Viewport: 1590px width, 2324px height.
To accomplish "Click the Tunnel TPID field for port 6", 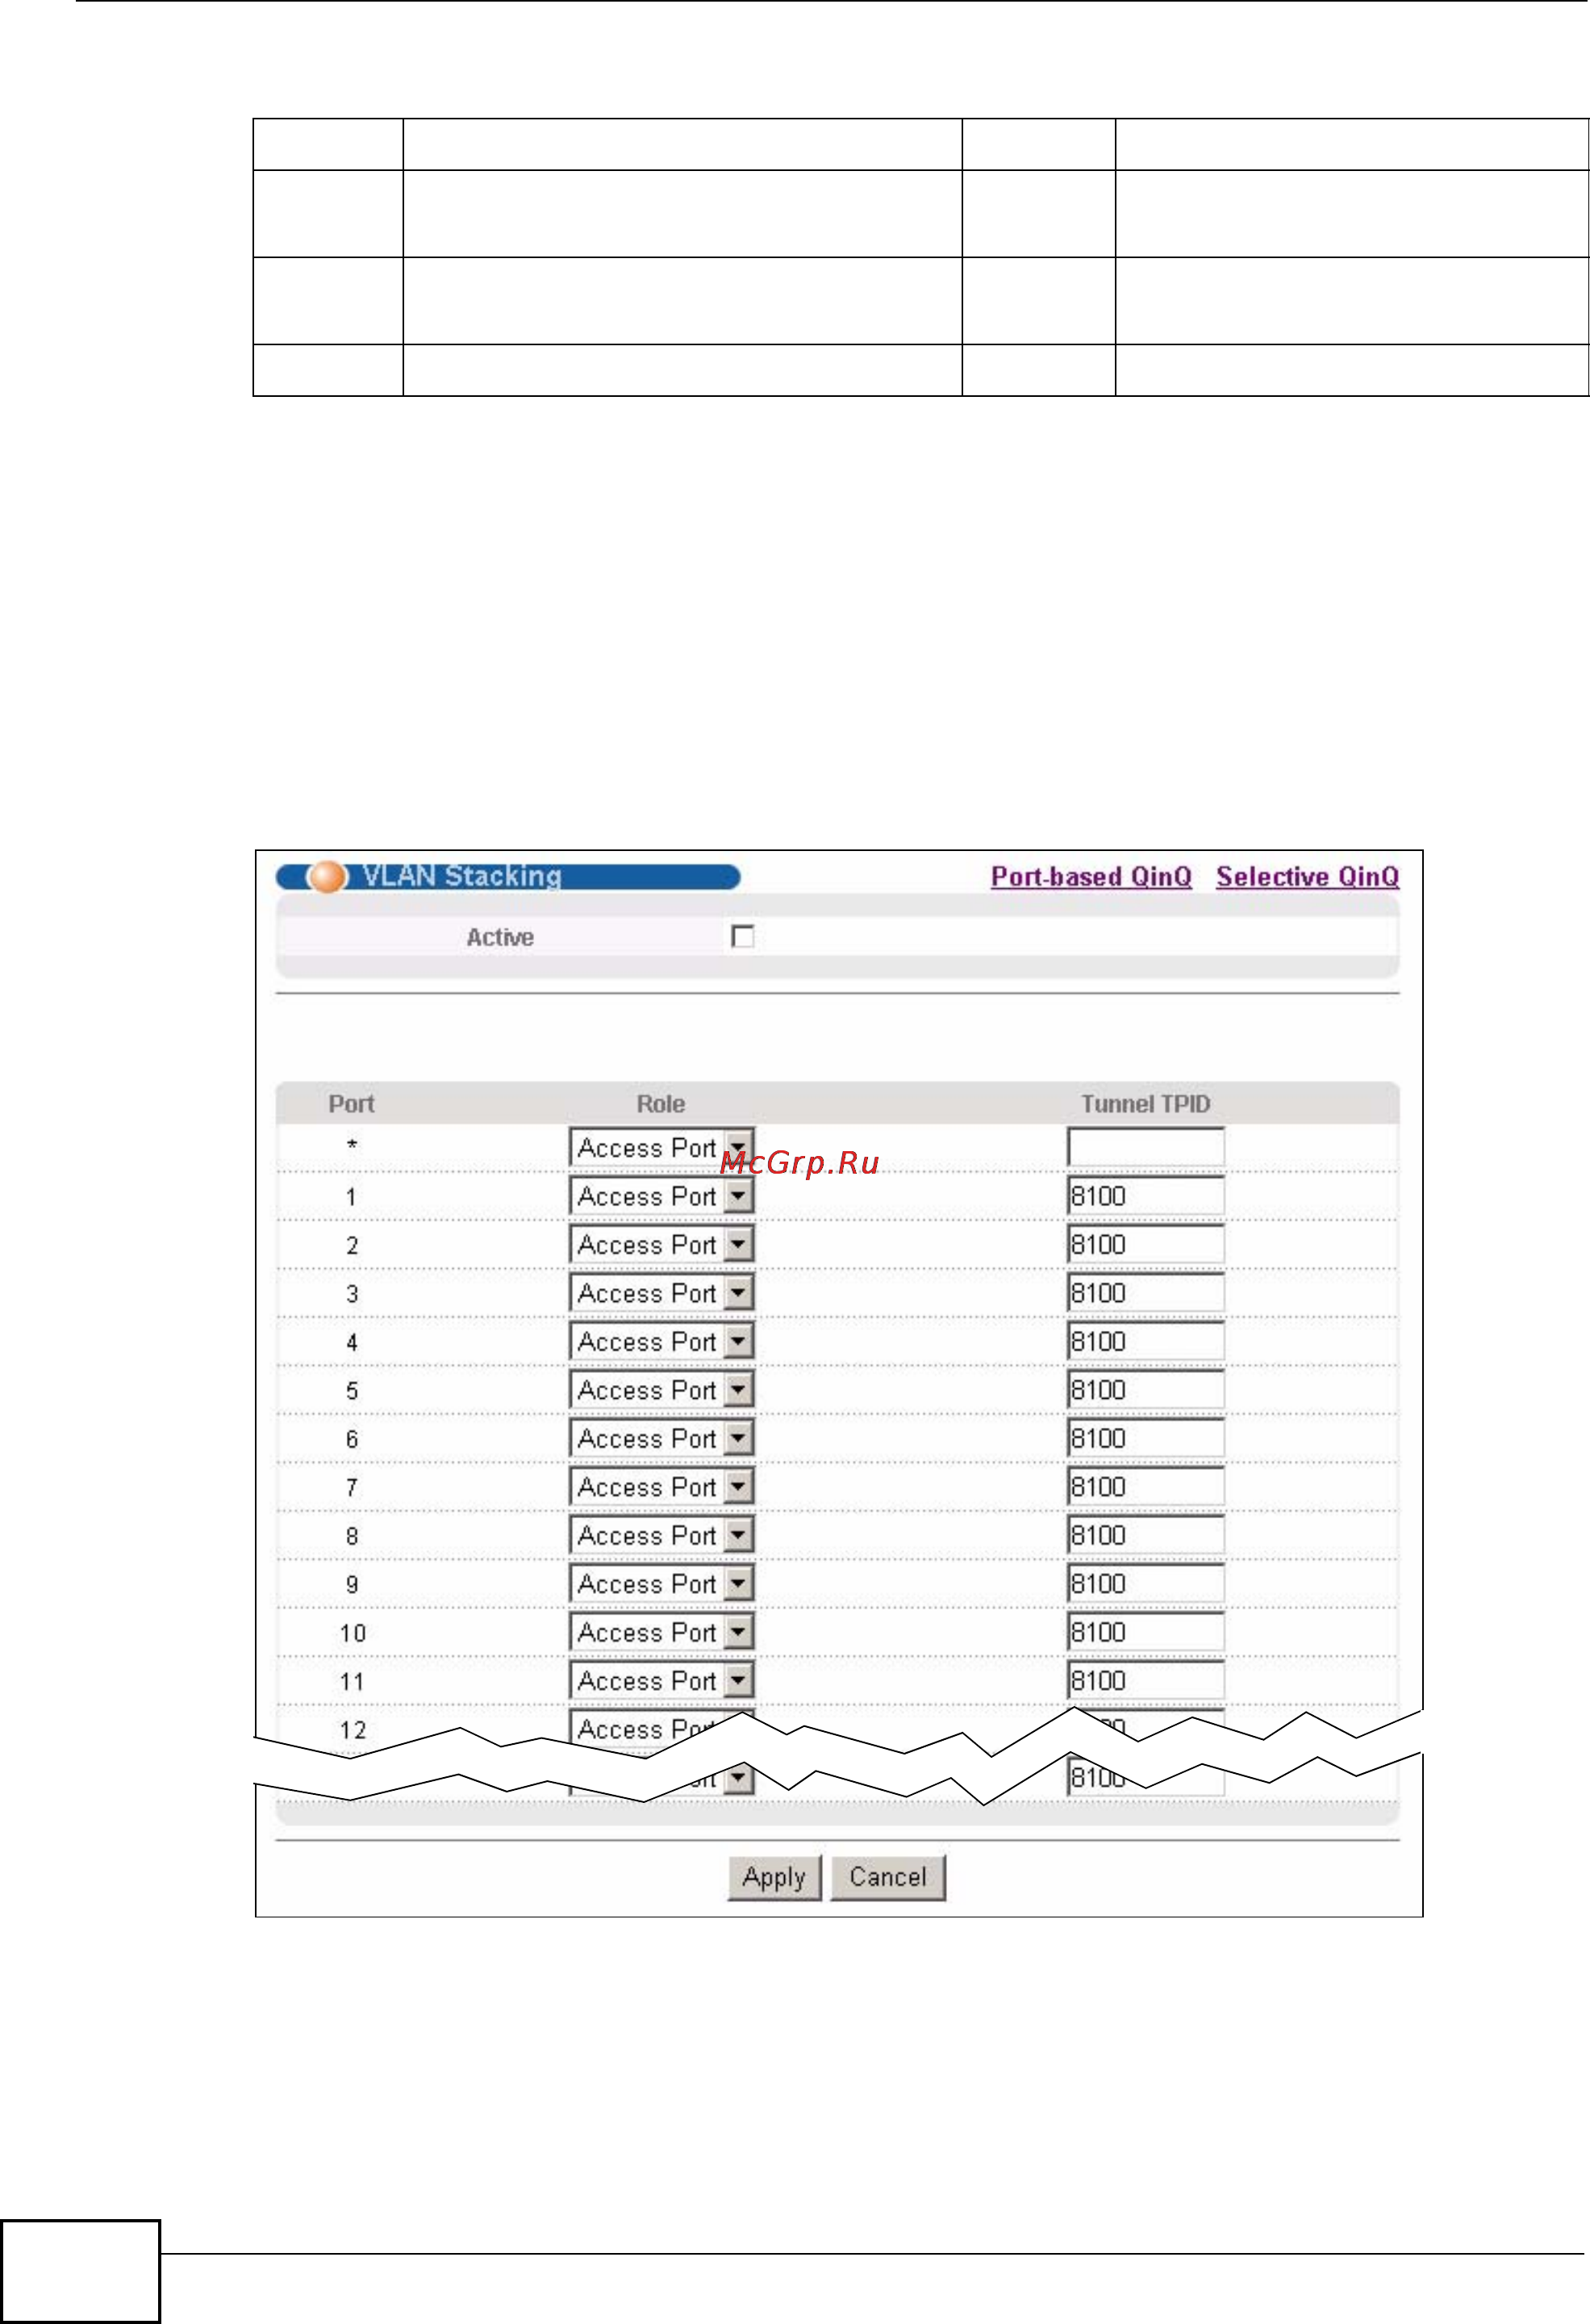I will [x=1146, y=1438].
